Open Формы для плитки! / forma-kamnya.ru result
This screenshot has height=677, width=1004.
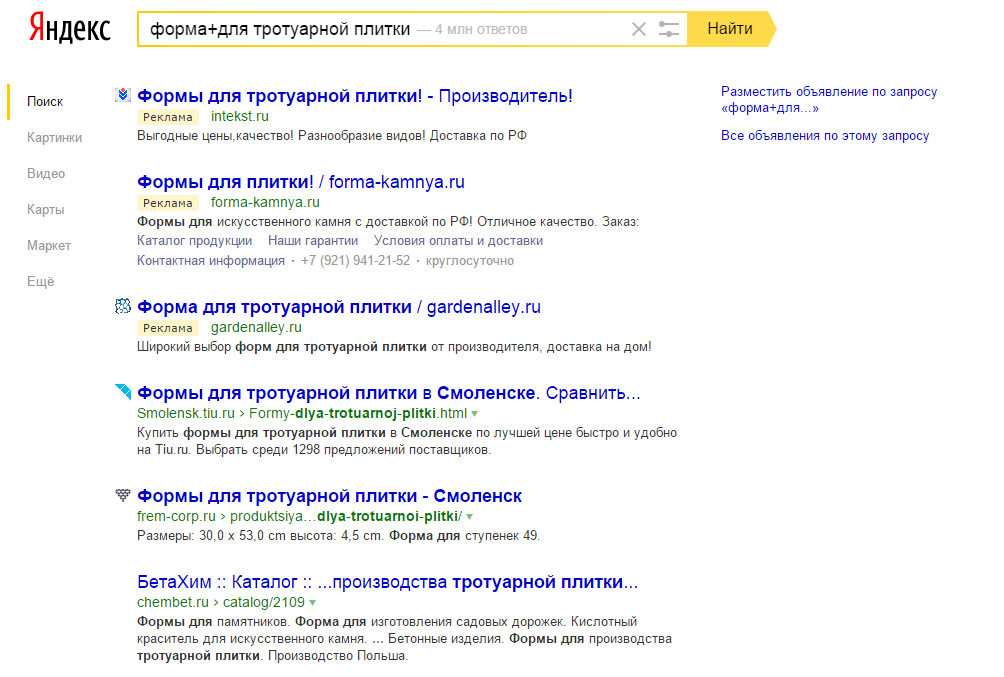(x=301, y=181)
